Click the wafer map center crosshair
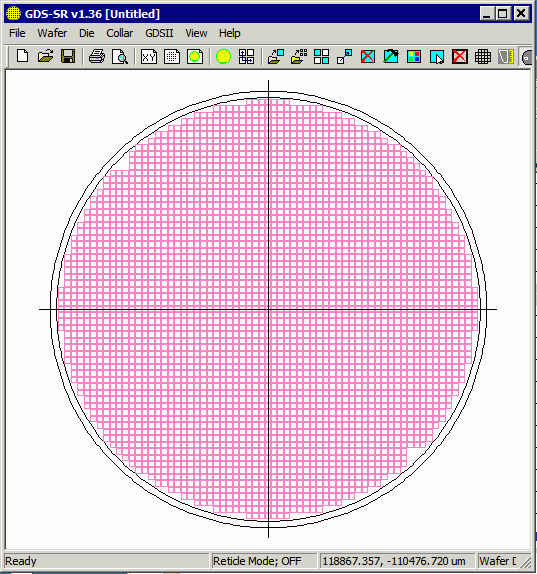 coord(268,309)
